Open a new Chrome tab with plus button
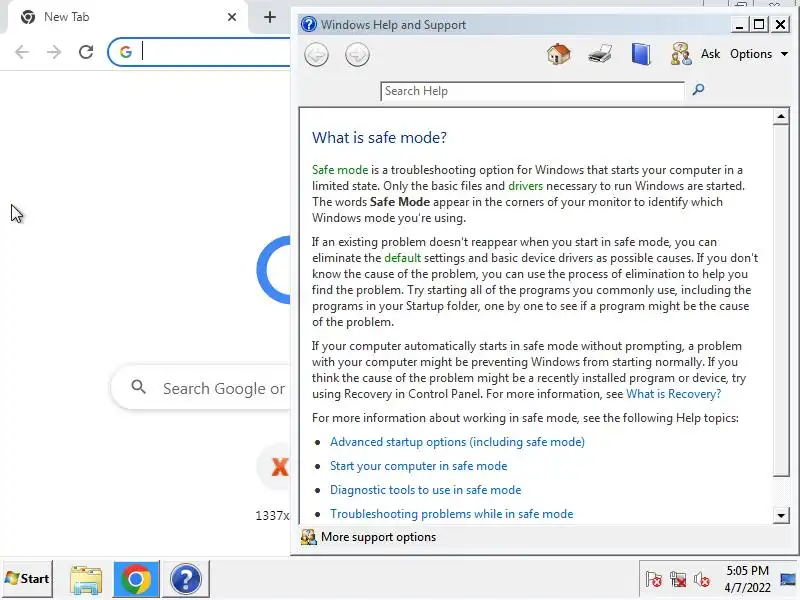This screenshot has width=800, height=600. pos(269,17)
